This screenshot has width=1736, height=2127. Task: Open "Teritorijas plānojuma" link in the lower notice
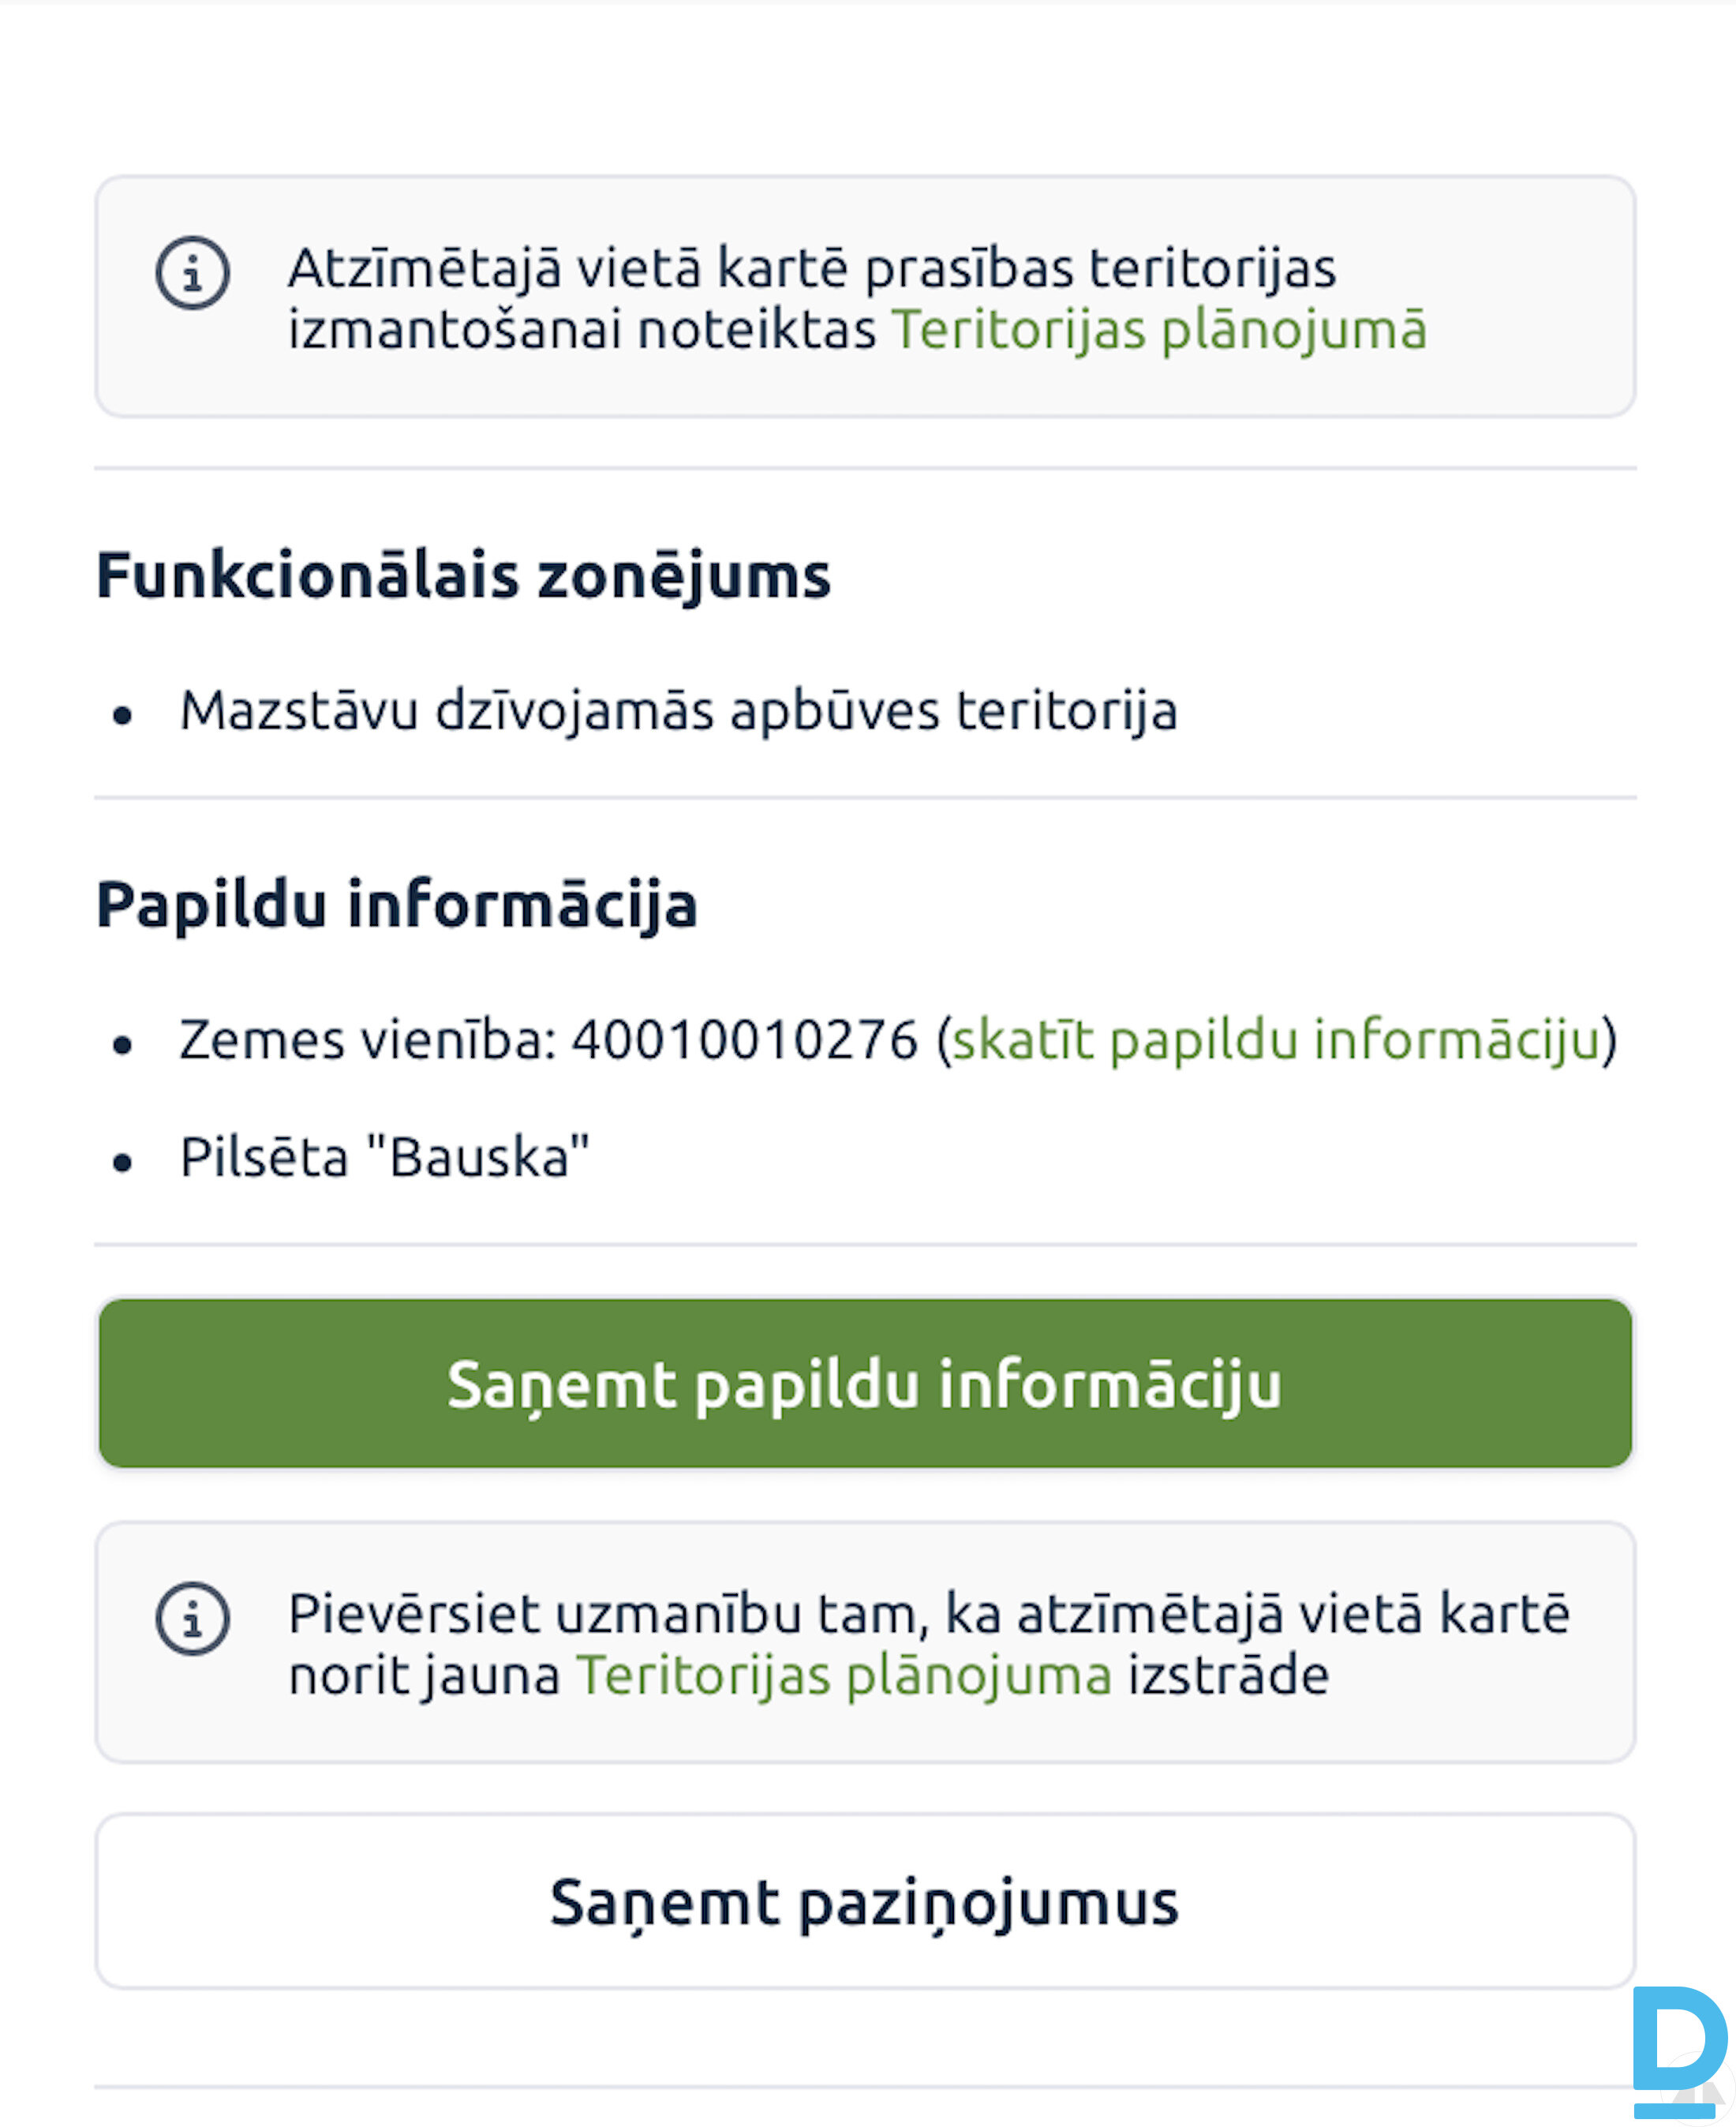844,1675
